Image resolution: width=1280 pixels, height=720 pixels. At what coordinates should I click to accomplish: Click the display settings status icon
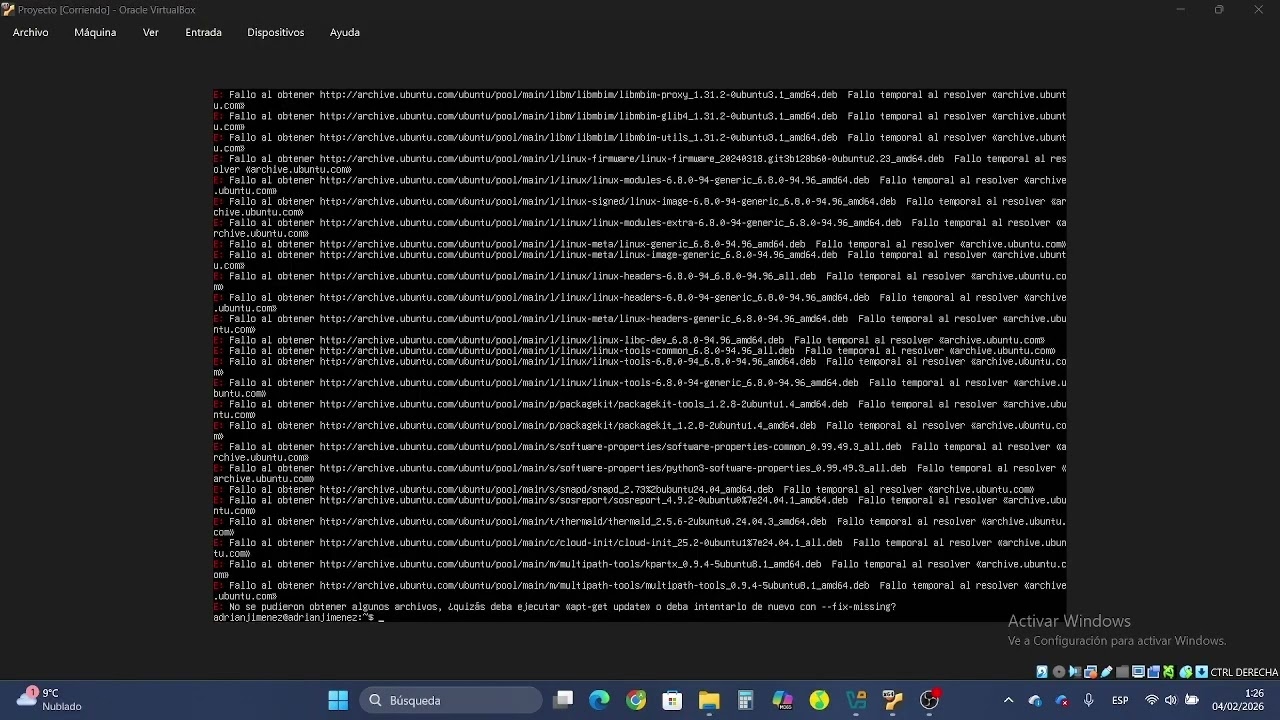pyautogui.click(x=1138, y=672)
